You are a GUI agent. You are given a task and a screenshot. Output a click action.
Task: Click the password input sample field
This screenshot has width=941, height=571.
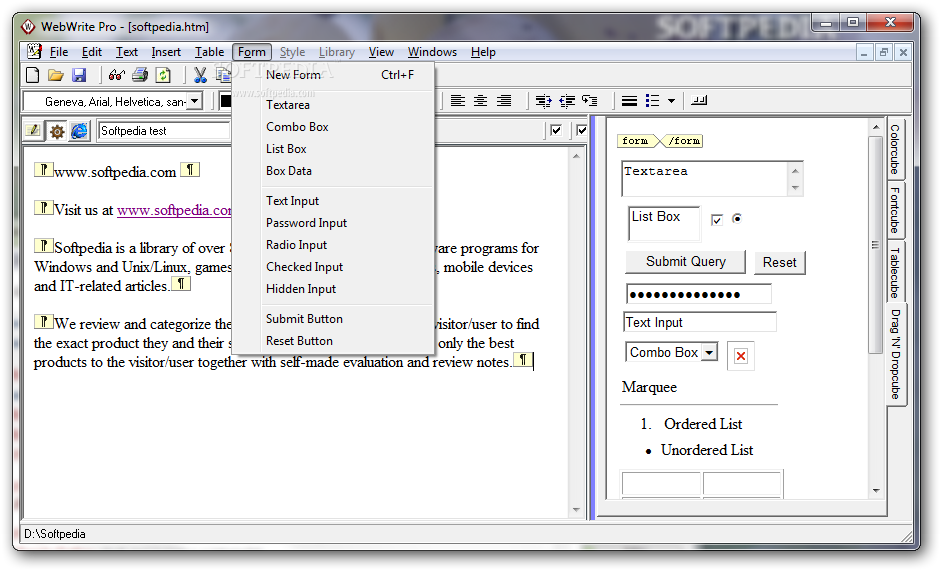[x=699, y=294]
